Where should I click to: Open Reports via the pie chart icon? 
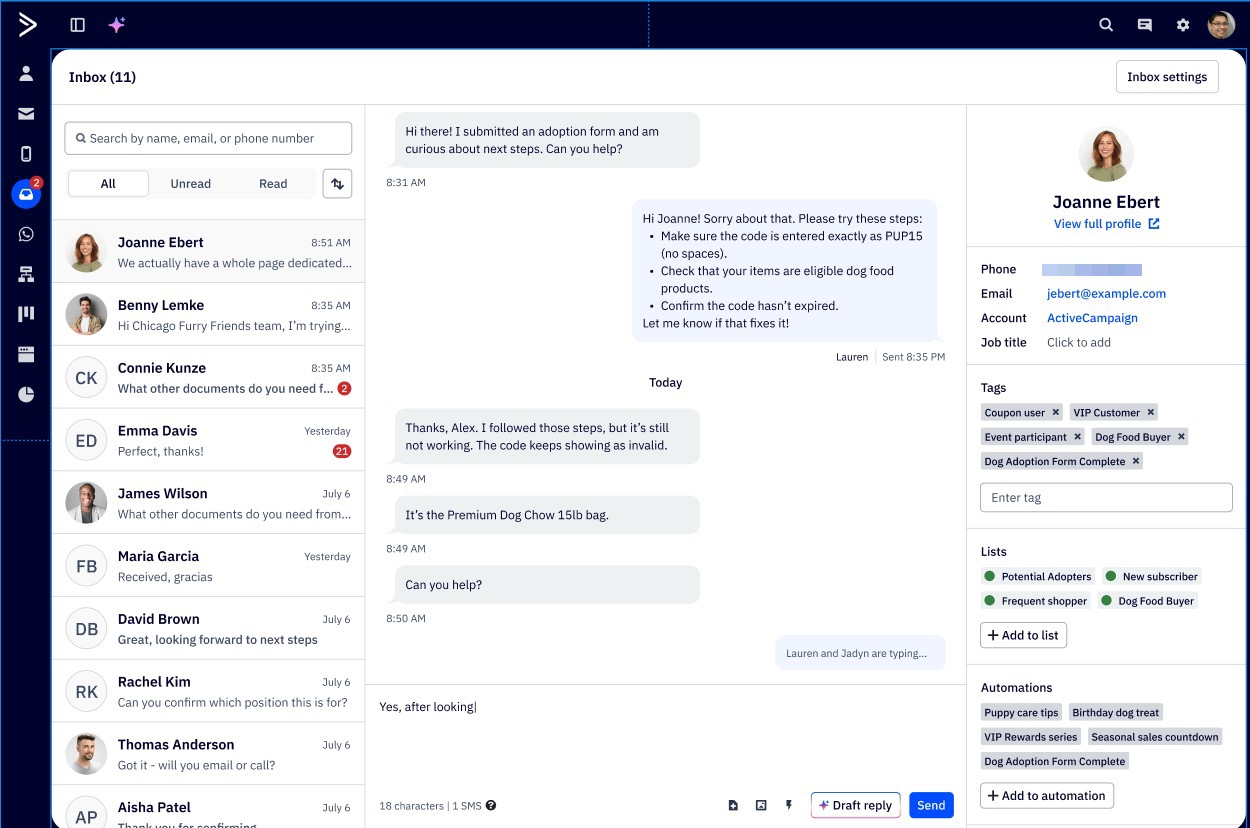tap(26, 394)
